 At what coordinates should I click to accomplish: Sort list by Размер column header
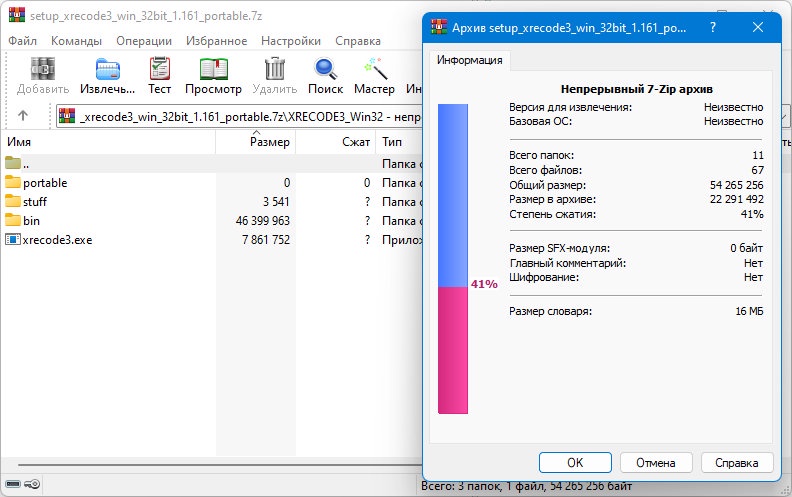pyautogui.click(x=256, y=142)
